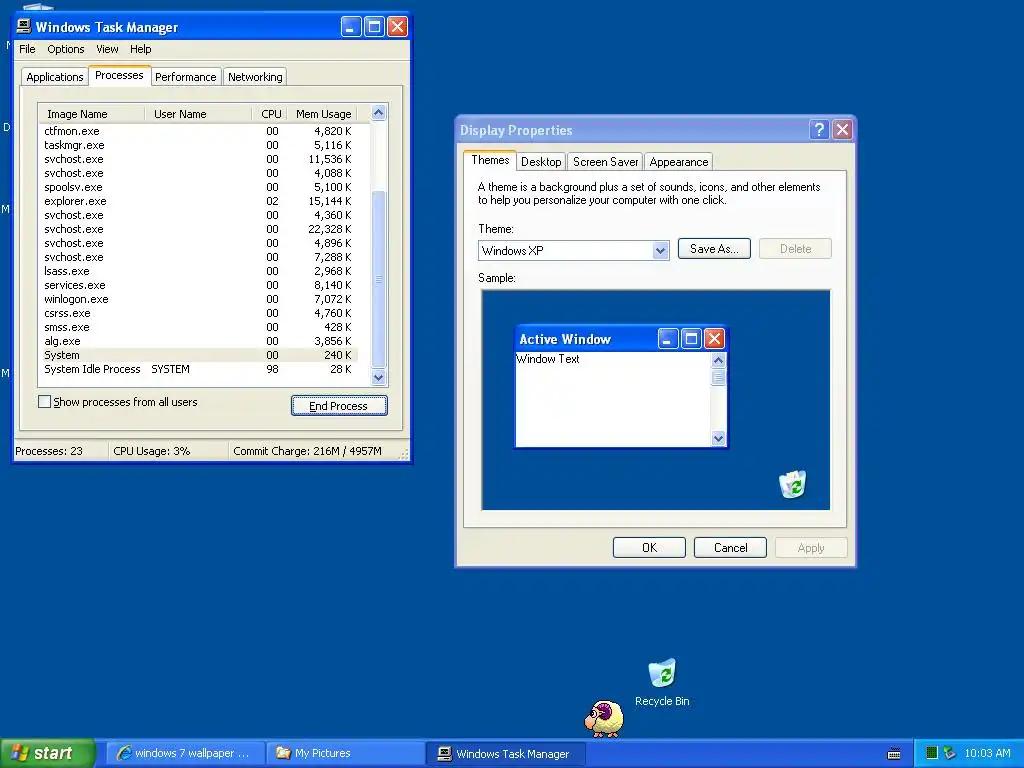Click svchost.exe using 22,328 K memory
Viewport: 1024px width, 768px height.
tap(198, 229)
